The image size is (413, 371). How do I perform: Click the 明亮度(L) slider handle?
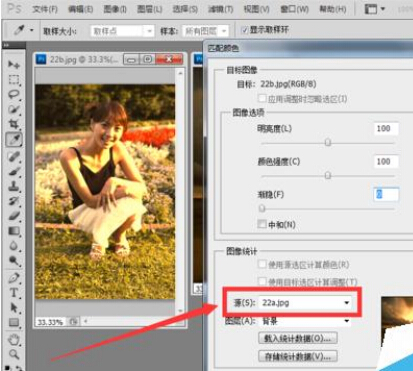point(328,142)
